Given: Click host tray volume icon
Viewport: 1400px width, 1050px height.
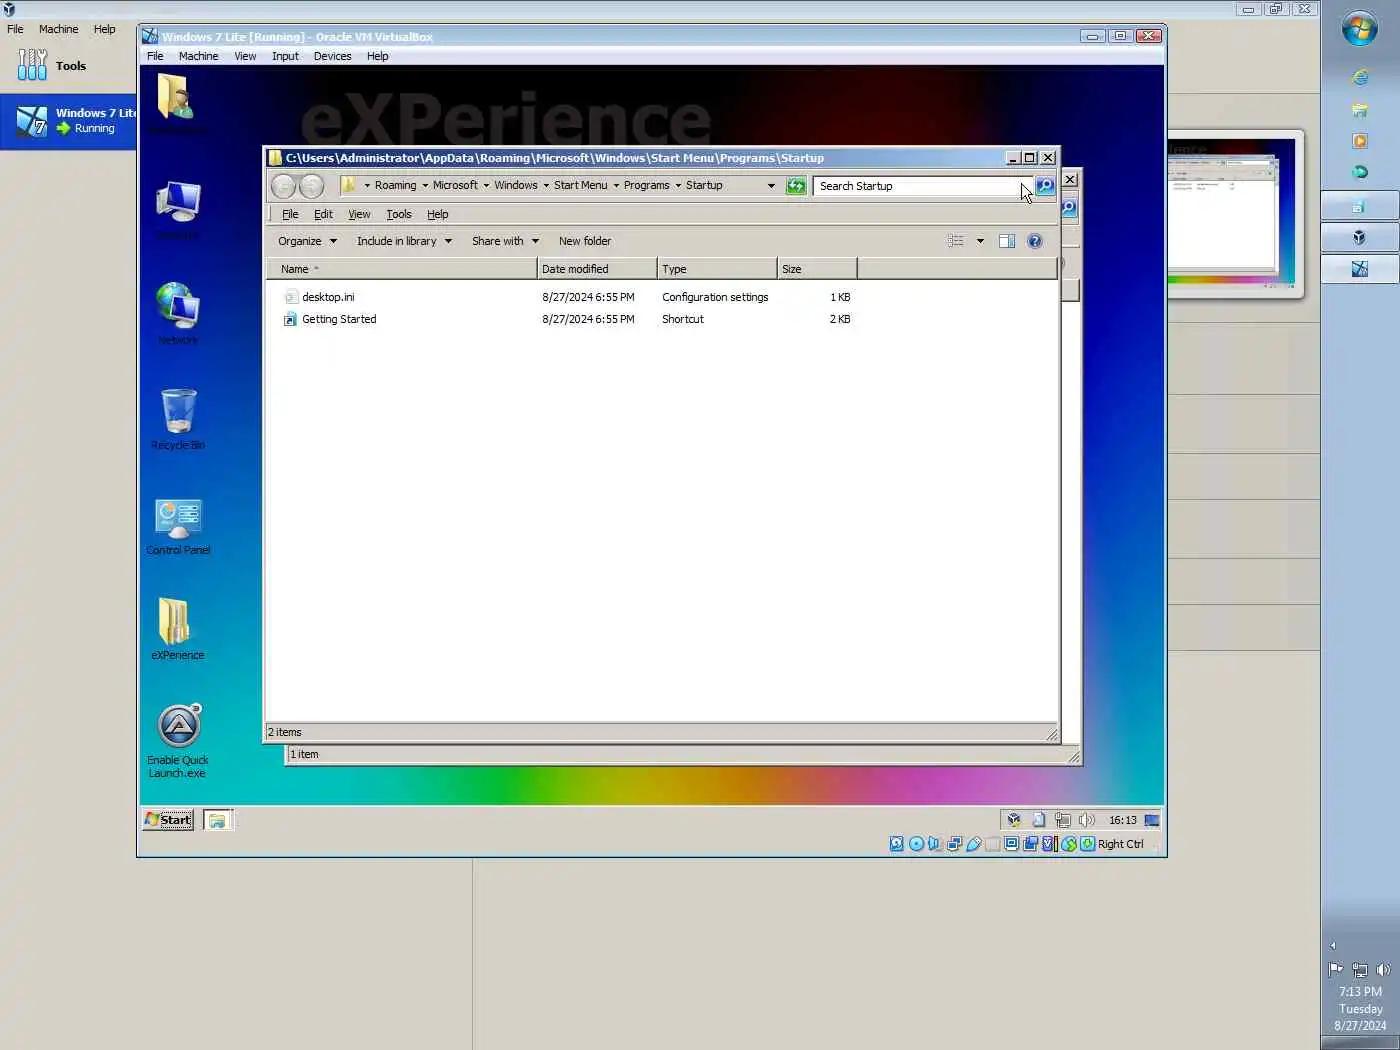Looking at the screenshot, I should tap(1384, 969).
